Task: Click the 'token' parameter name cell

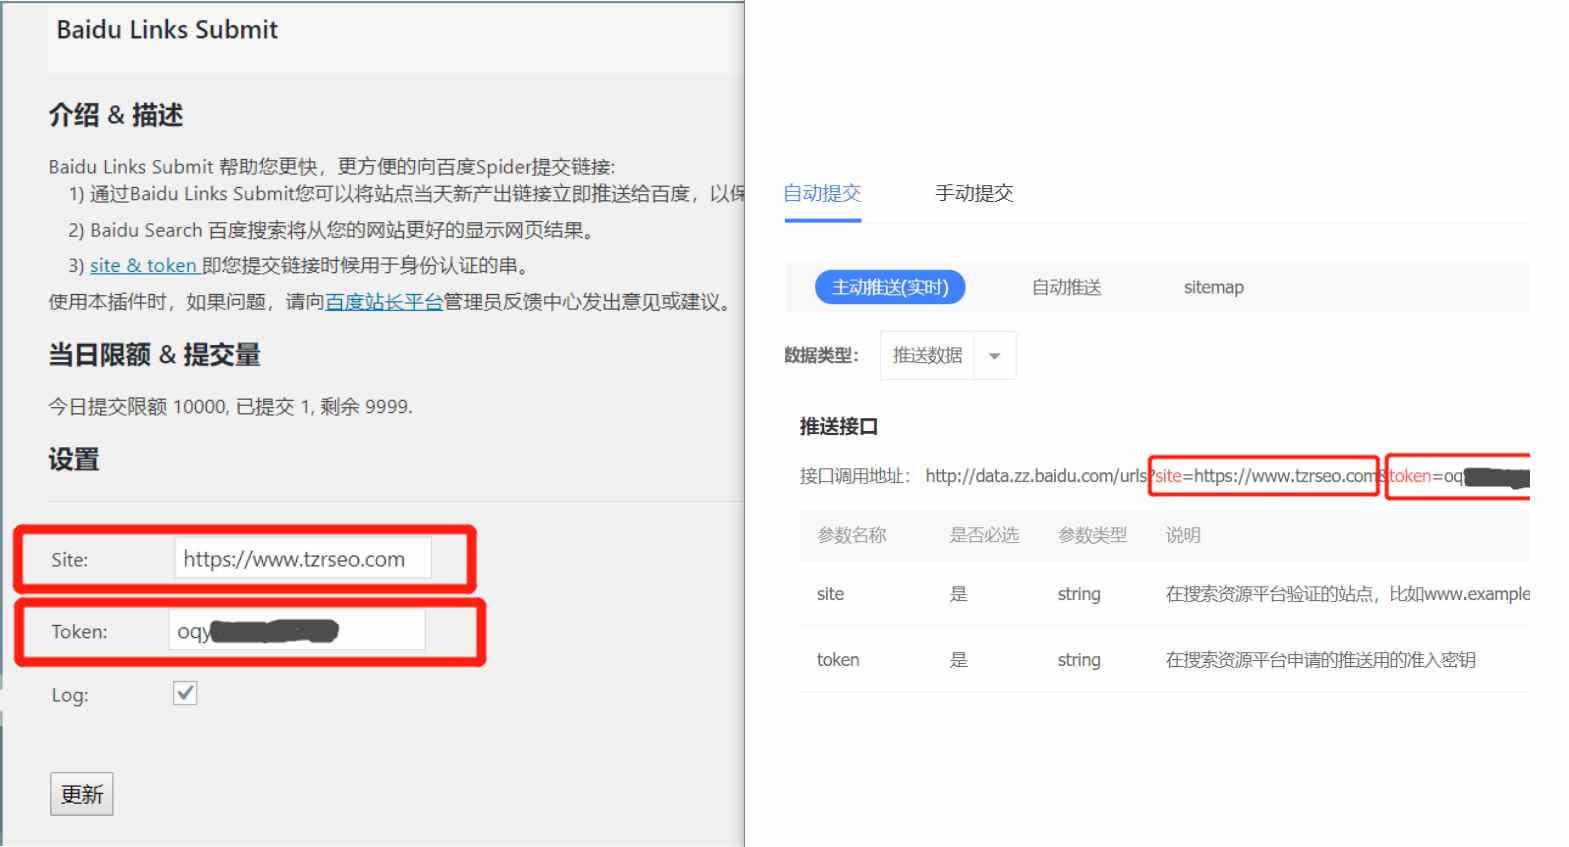Action: tap(838, 659)
